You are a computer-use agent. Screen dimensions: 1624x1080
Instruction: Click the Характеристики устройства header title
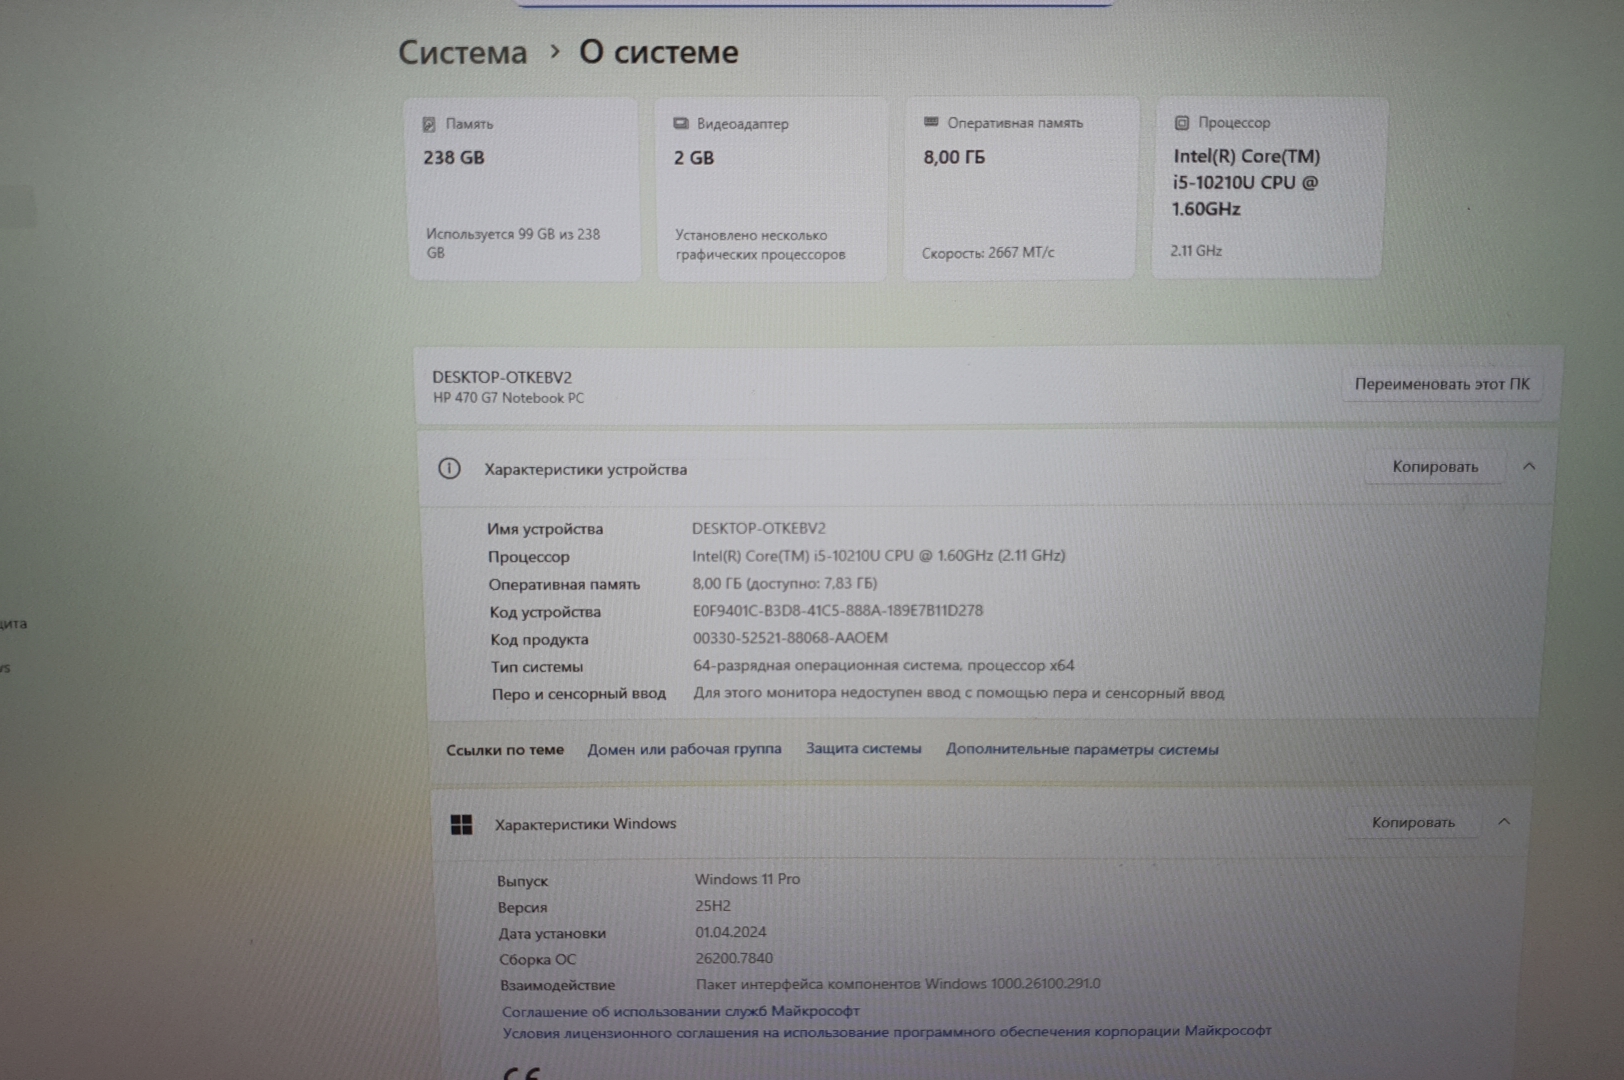click(585, 469)
